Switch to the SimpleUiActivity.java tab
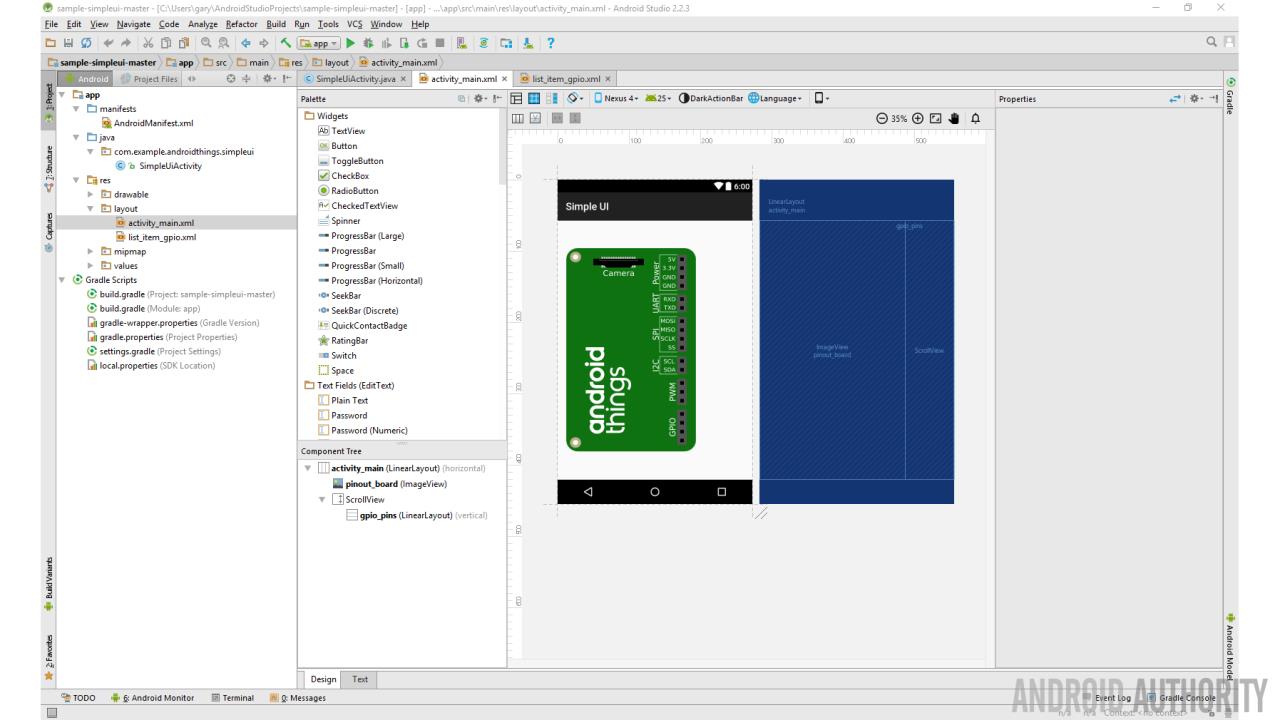1280x720 pixels. 355,78
